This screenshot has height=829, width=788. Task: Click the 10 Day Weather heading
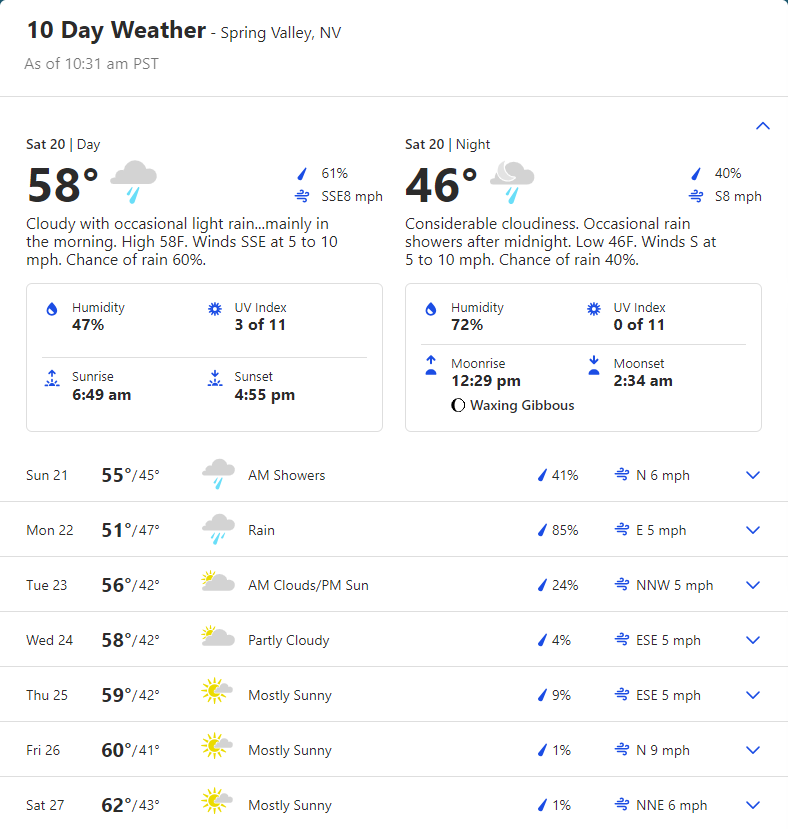click(116, 30)
